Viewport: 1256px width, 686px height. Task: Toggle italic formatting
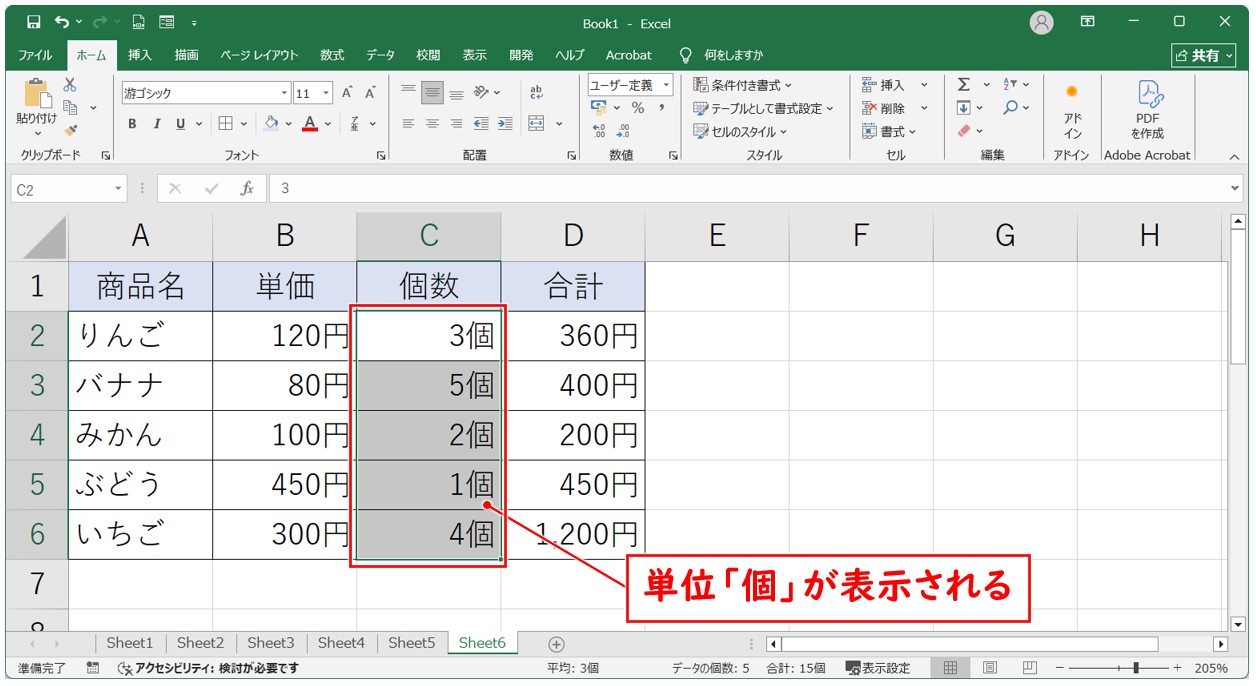156,124
